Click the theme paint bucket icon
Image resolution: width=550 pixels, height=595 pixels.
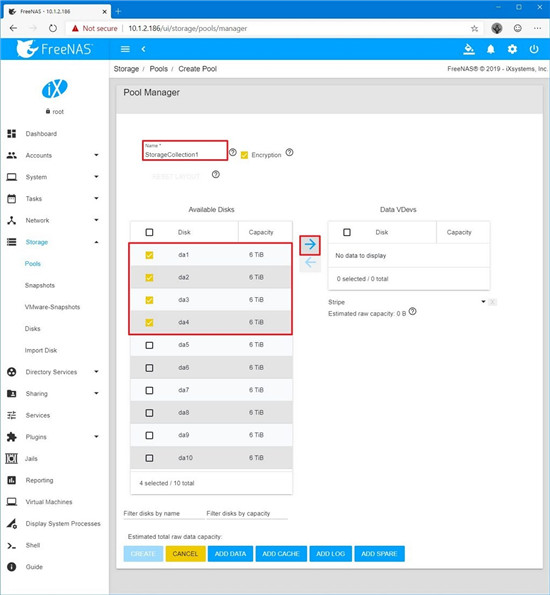469,49
